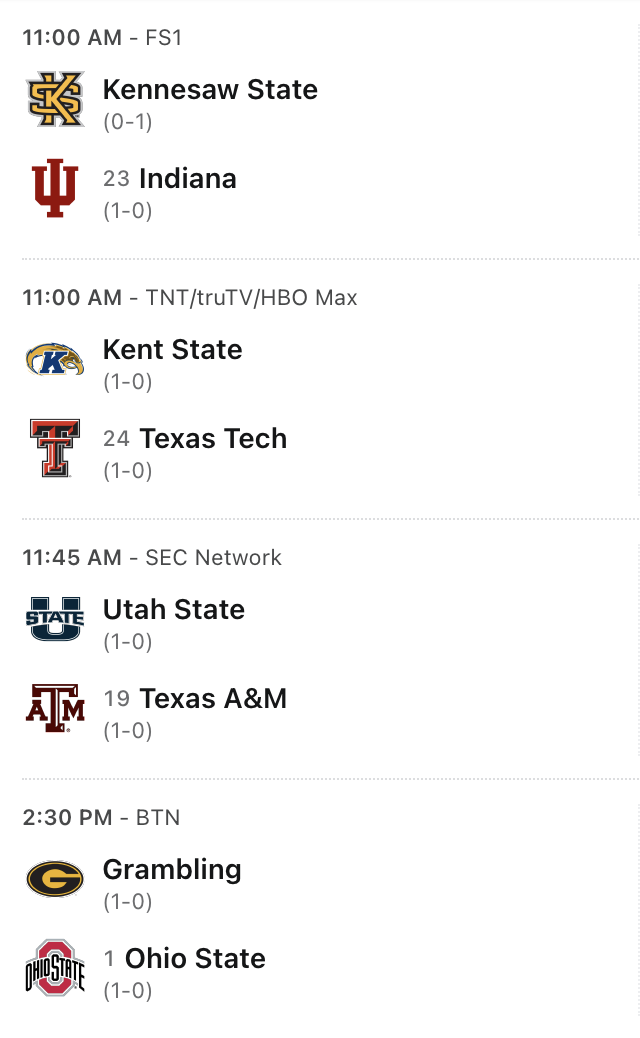
Task: Select the Texas A&M team name
Action: pyautogui.click(x=213, y=699)
